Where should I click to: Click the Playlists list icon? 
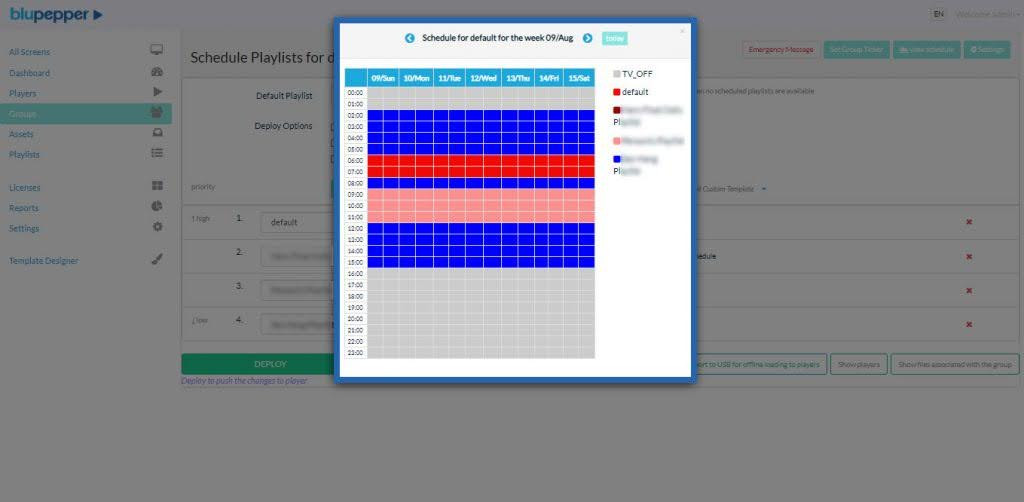(x=157, y=153)
